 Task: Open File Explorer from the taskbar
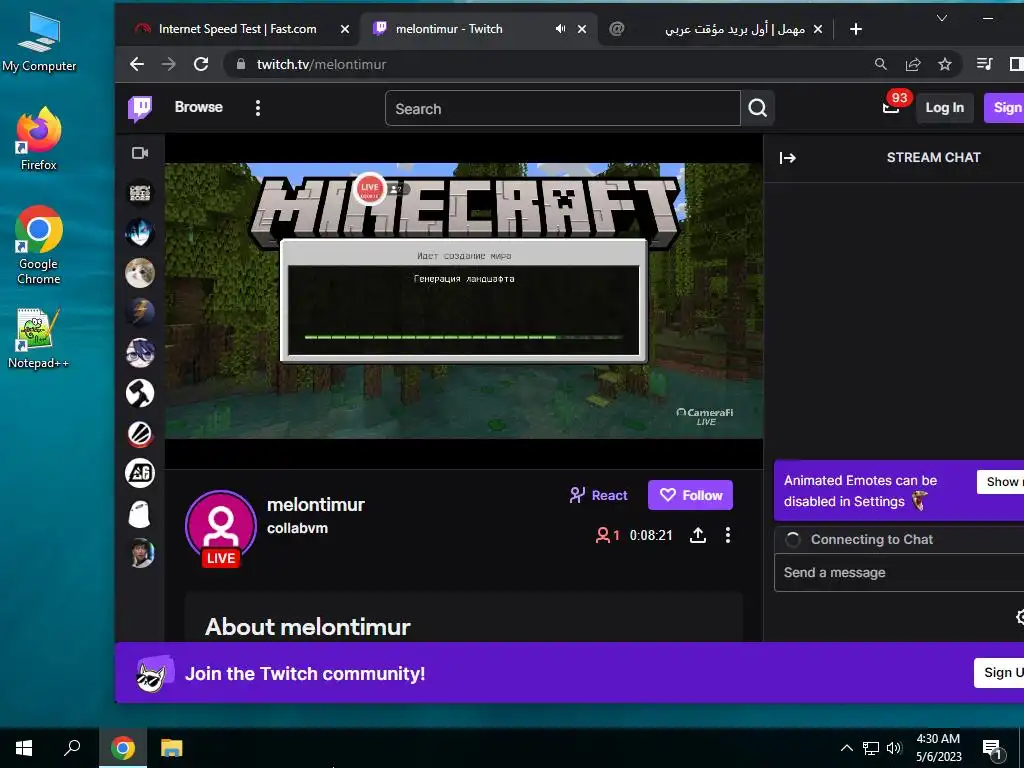click(x=172, y=748)
